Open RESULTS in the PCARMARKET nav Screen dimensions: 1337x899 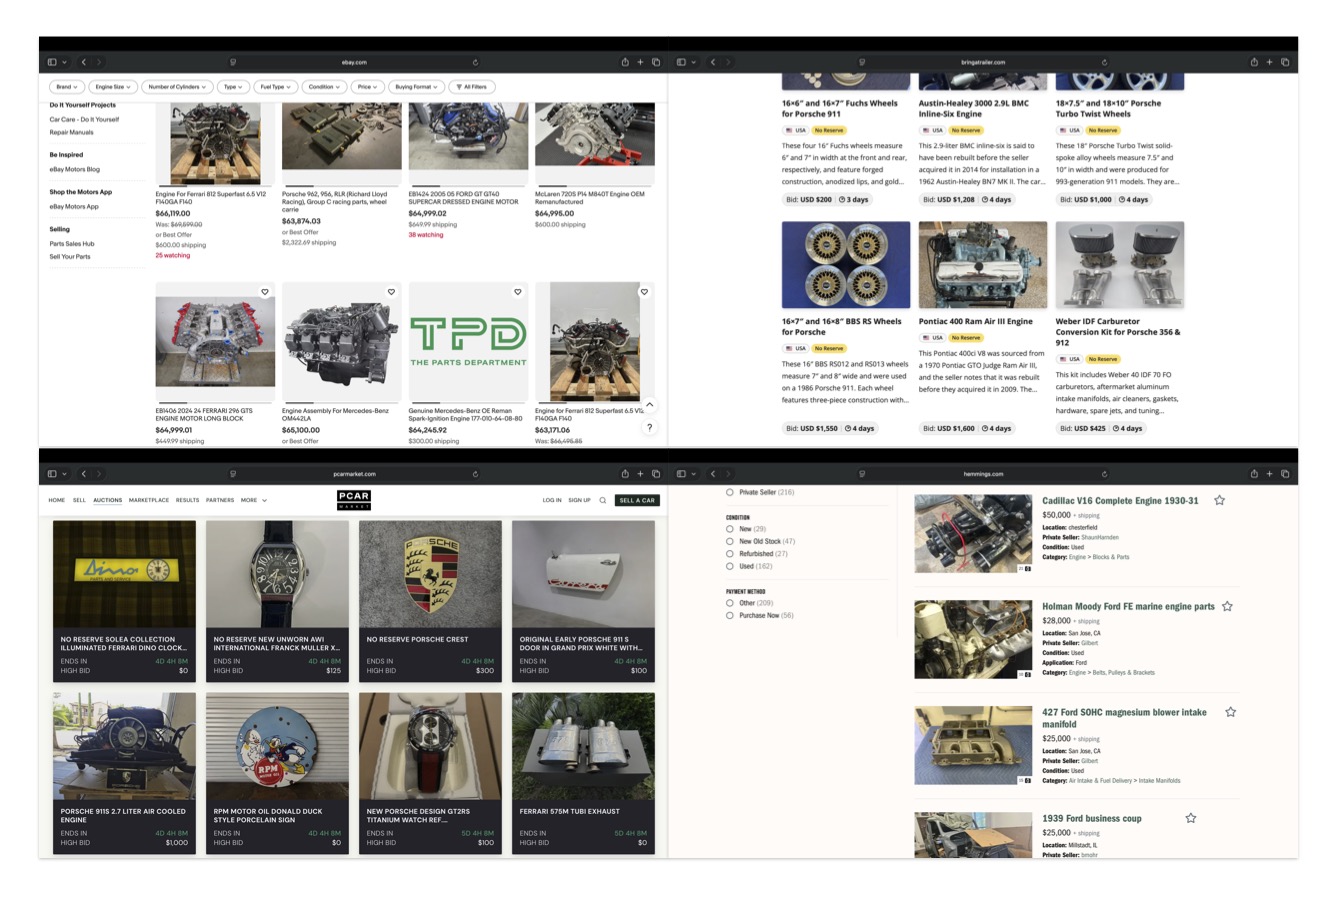coord(187,500)
